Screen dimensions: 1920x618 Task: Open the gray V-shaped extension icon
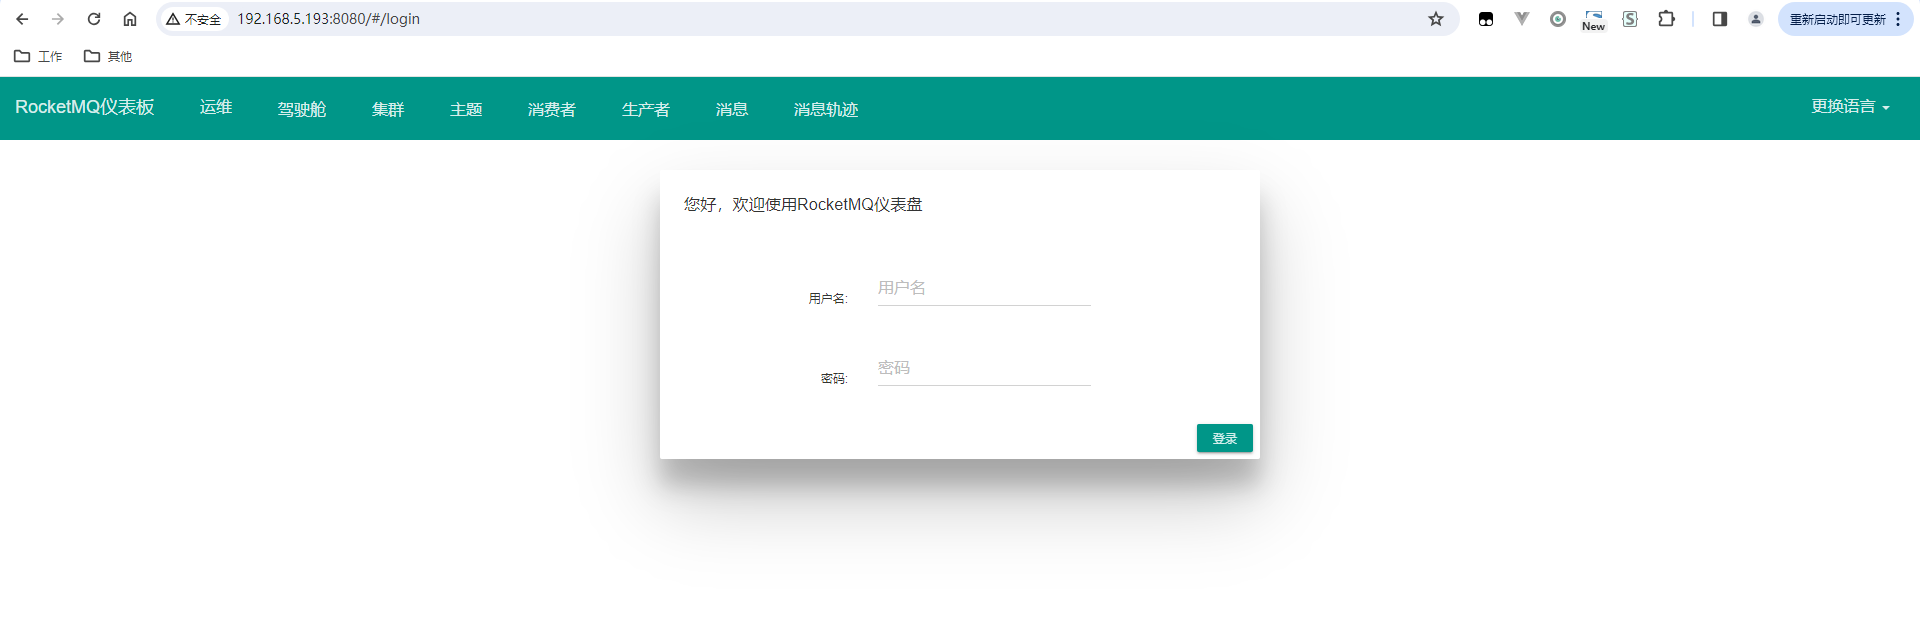[x=1522, y=19]
